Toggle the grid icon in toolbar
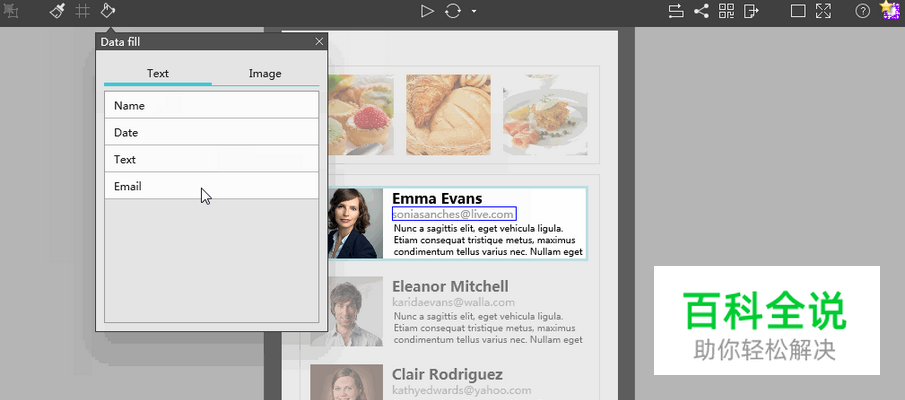 83,11
